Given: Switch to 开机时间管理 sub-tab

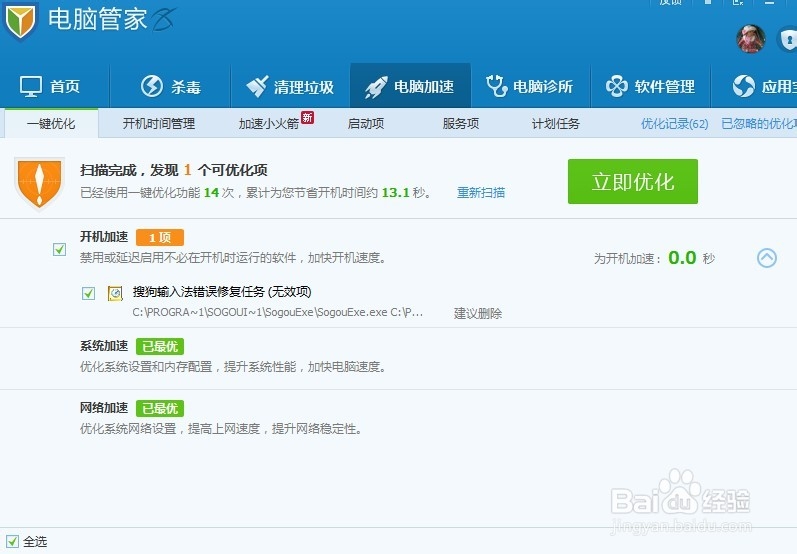Looking at the screenshot, I should tap(159, 124).
